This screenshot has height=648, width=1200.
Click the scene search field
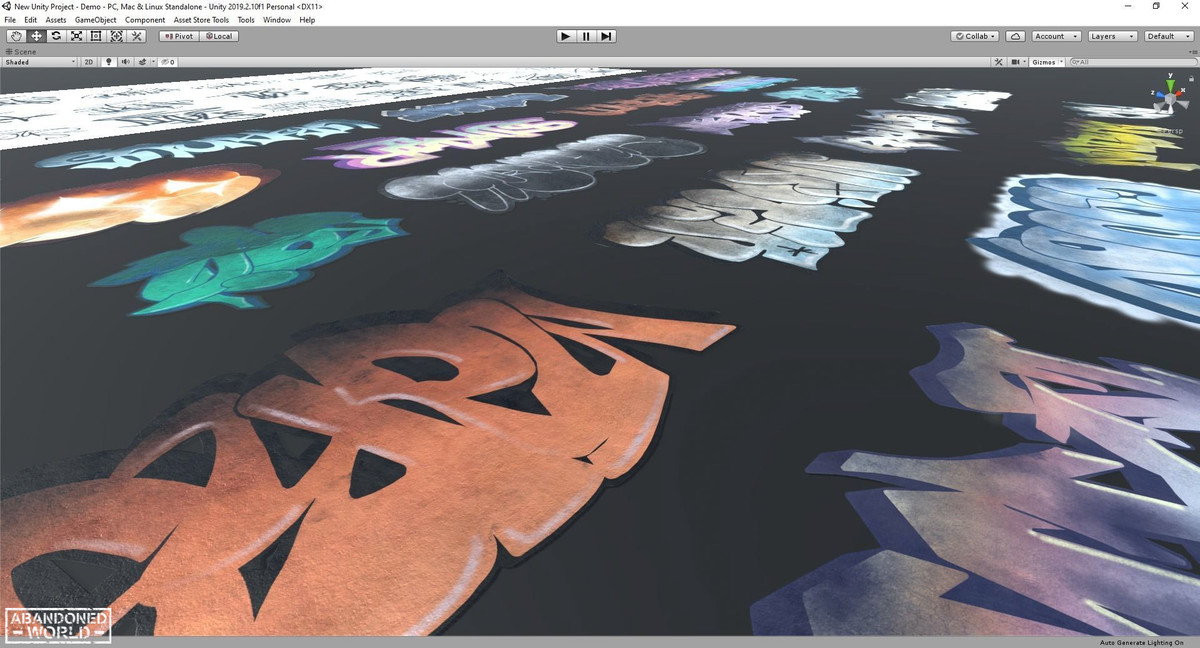[x=1132, y=62]
